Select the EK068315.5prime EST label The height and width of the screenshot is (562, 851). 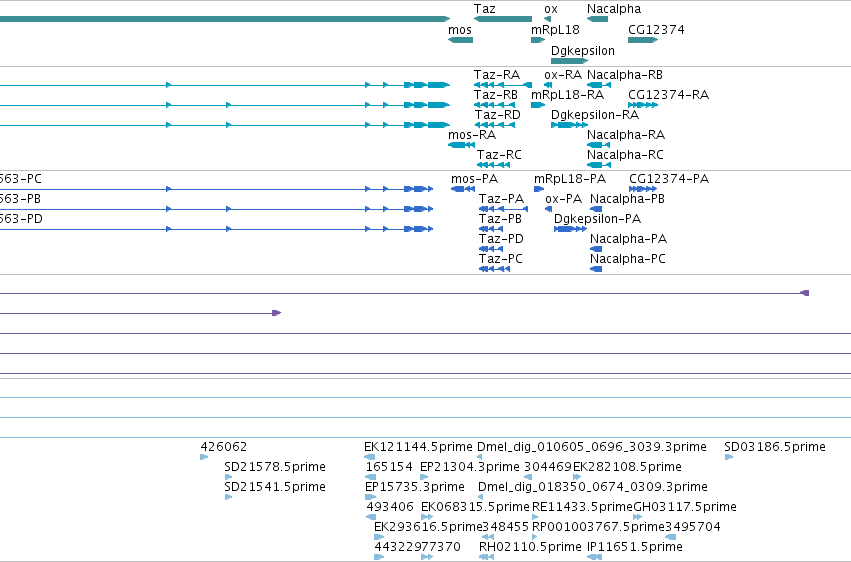[x=475, y=507]
